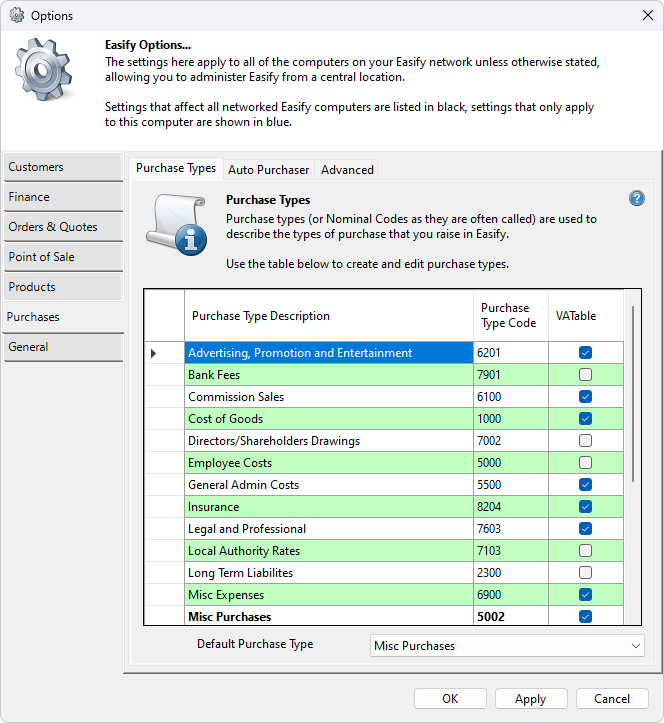Click the Apply button

pos(530,699)
